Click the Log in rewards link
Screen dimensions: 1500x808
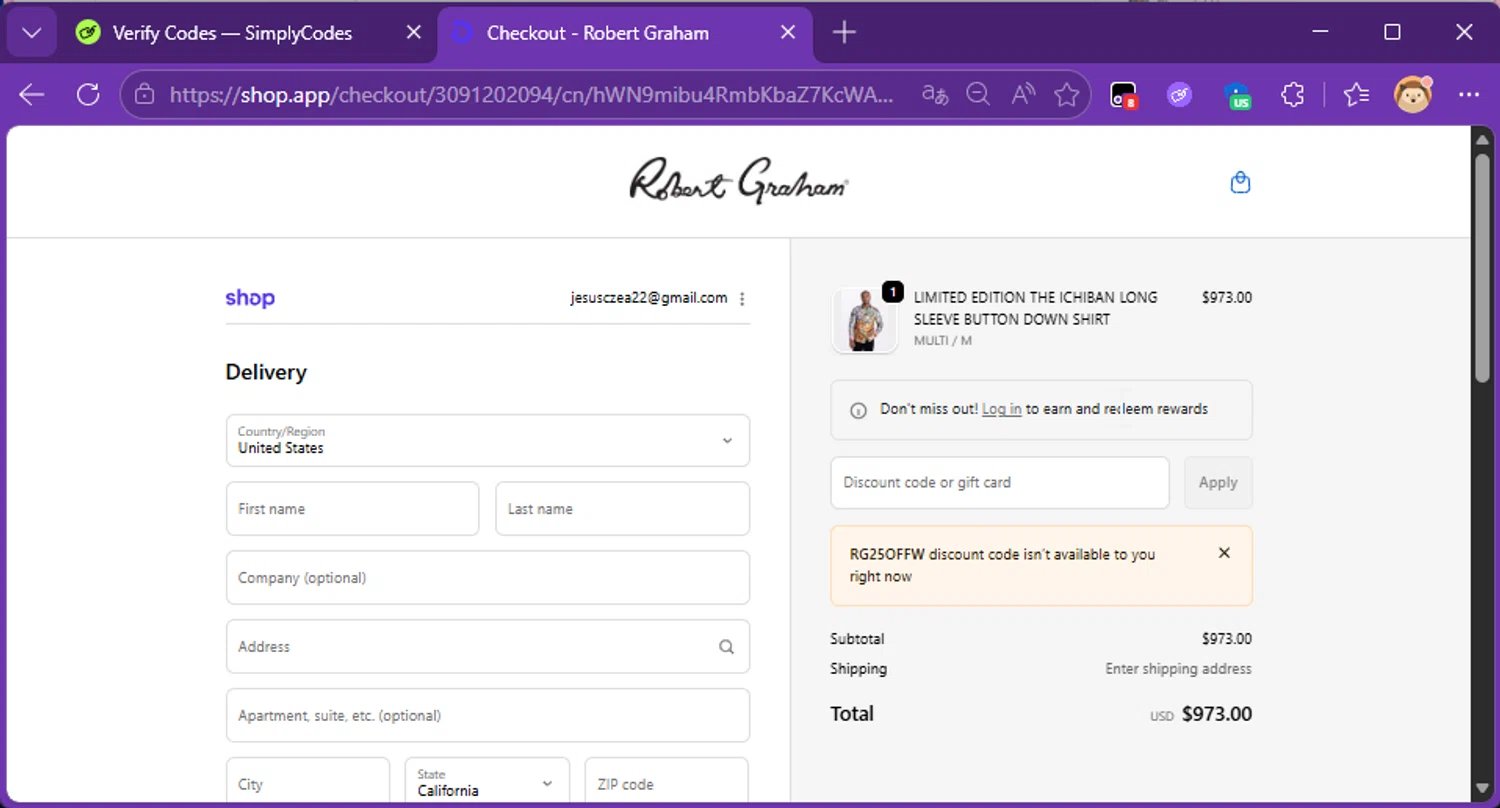pyautogui.click(x=1001, y=409)
